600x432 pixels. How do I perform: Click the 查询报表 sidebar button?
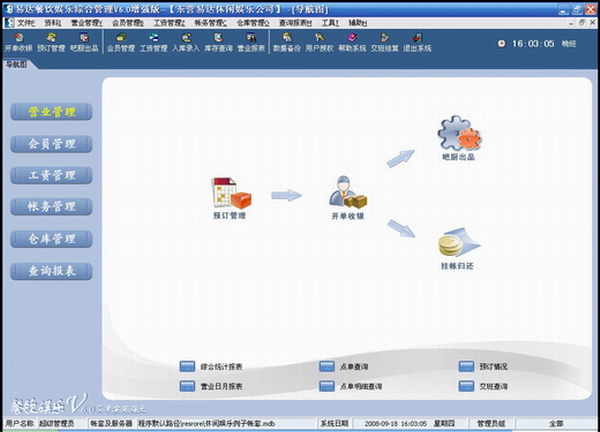click(x=51, y=271)
